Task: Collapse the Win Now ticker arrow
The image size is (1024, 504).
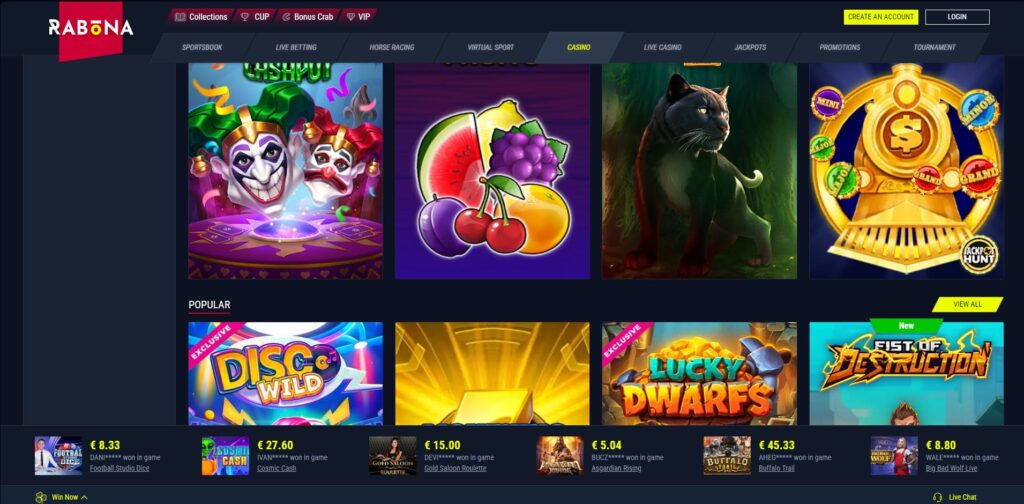Action: point(84,497)
